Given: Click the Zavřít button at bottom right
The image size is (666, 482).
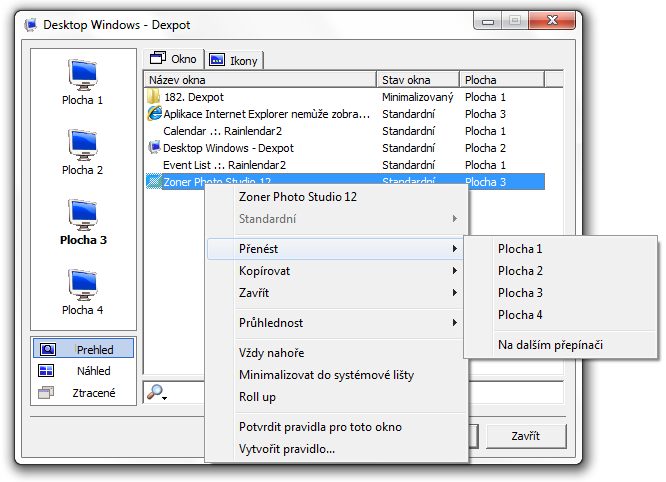Looking at the screenshot, I should tap(526, 436).
